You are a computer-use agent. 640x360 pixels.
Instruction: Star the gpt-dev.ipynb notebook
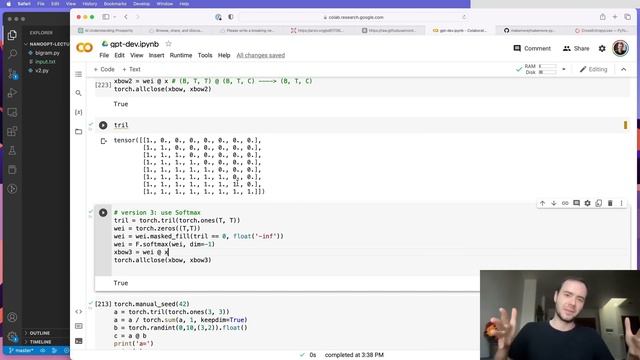point(168,44)
